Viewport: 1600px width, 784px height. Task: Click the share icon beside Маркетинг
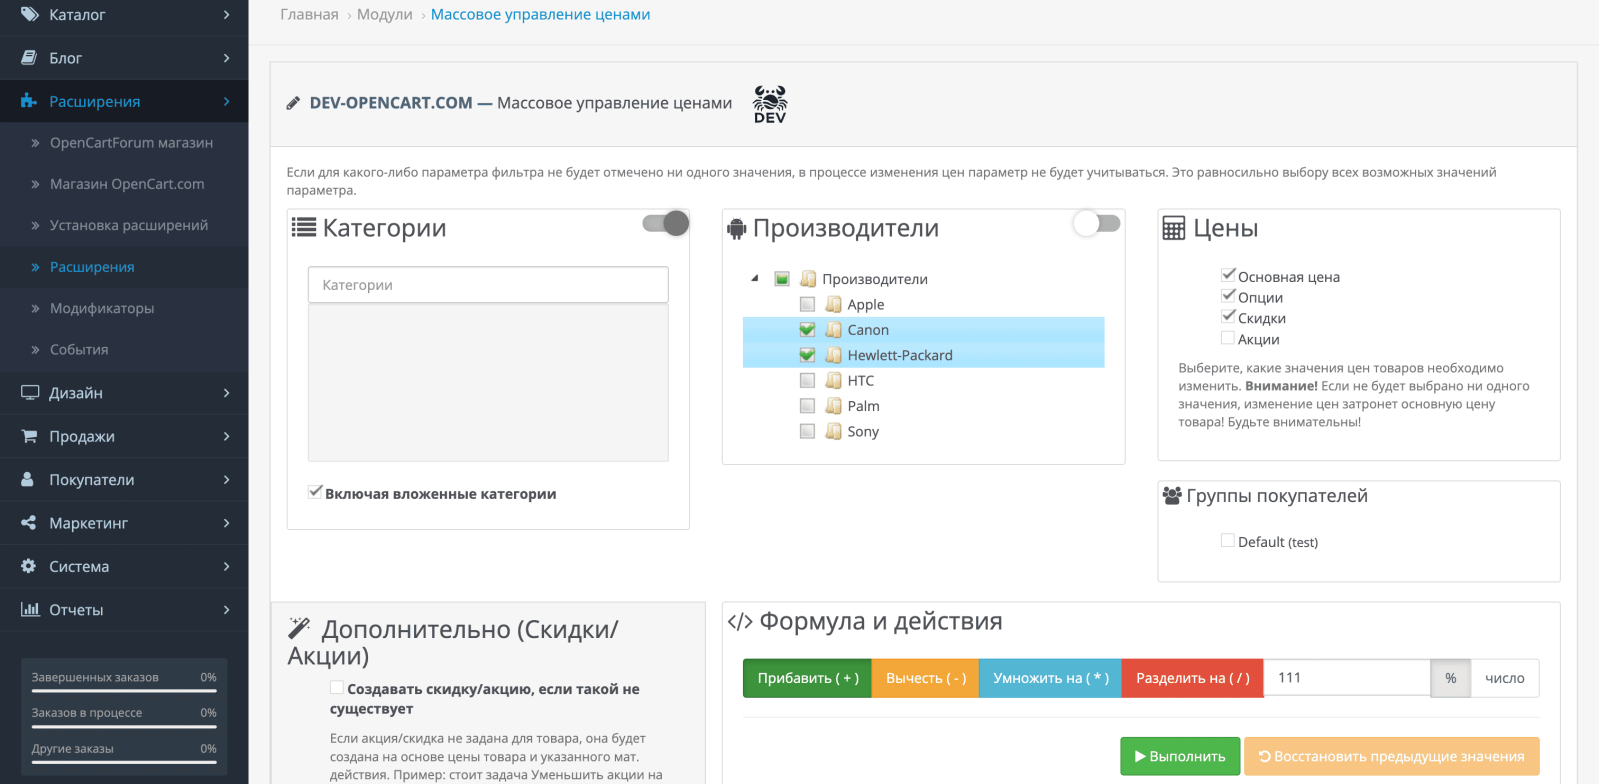coord(29,523)
